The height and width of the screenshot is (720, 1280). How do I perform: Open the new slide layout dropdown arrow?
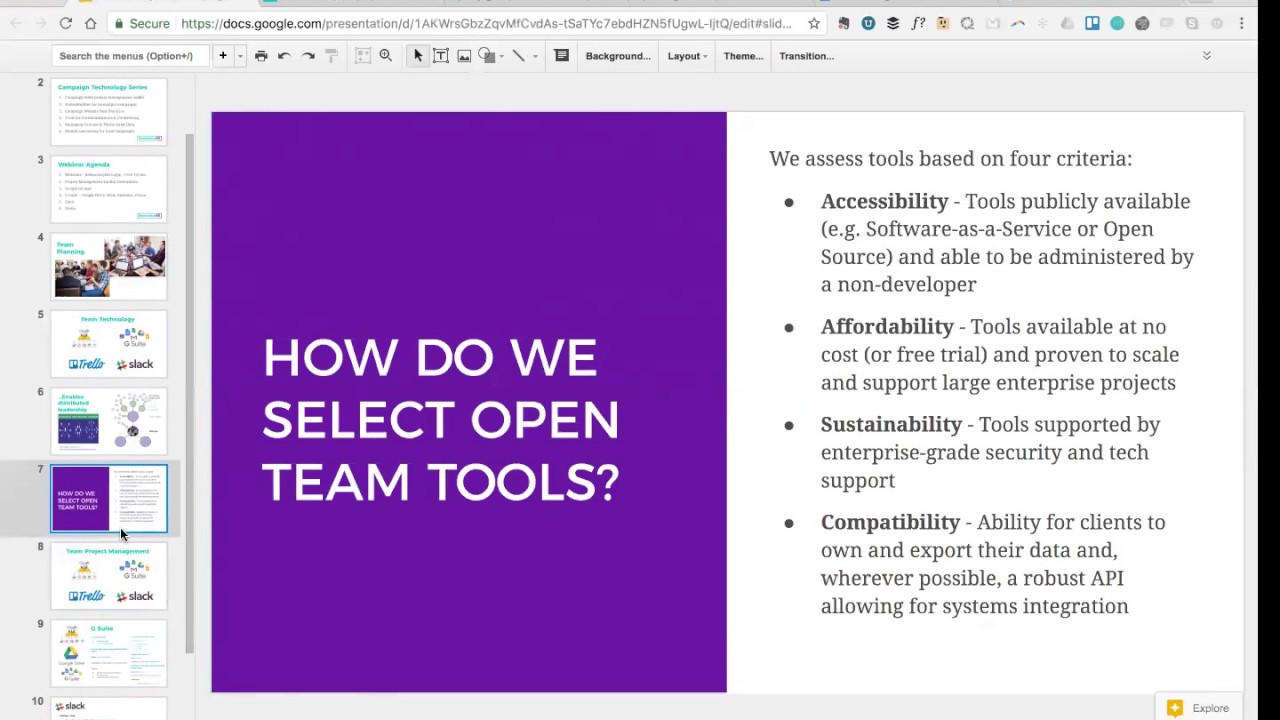240,56
